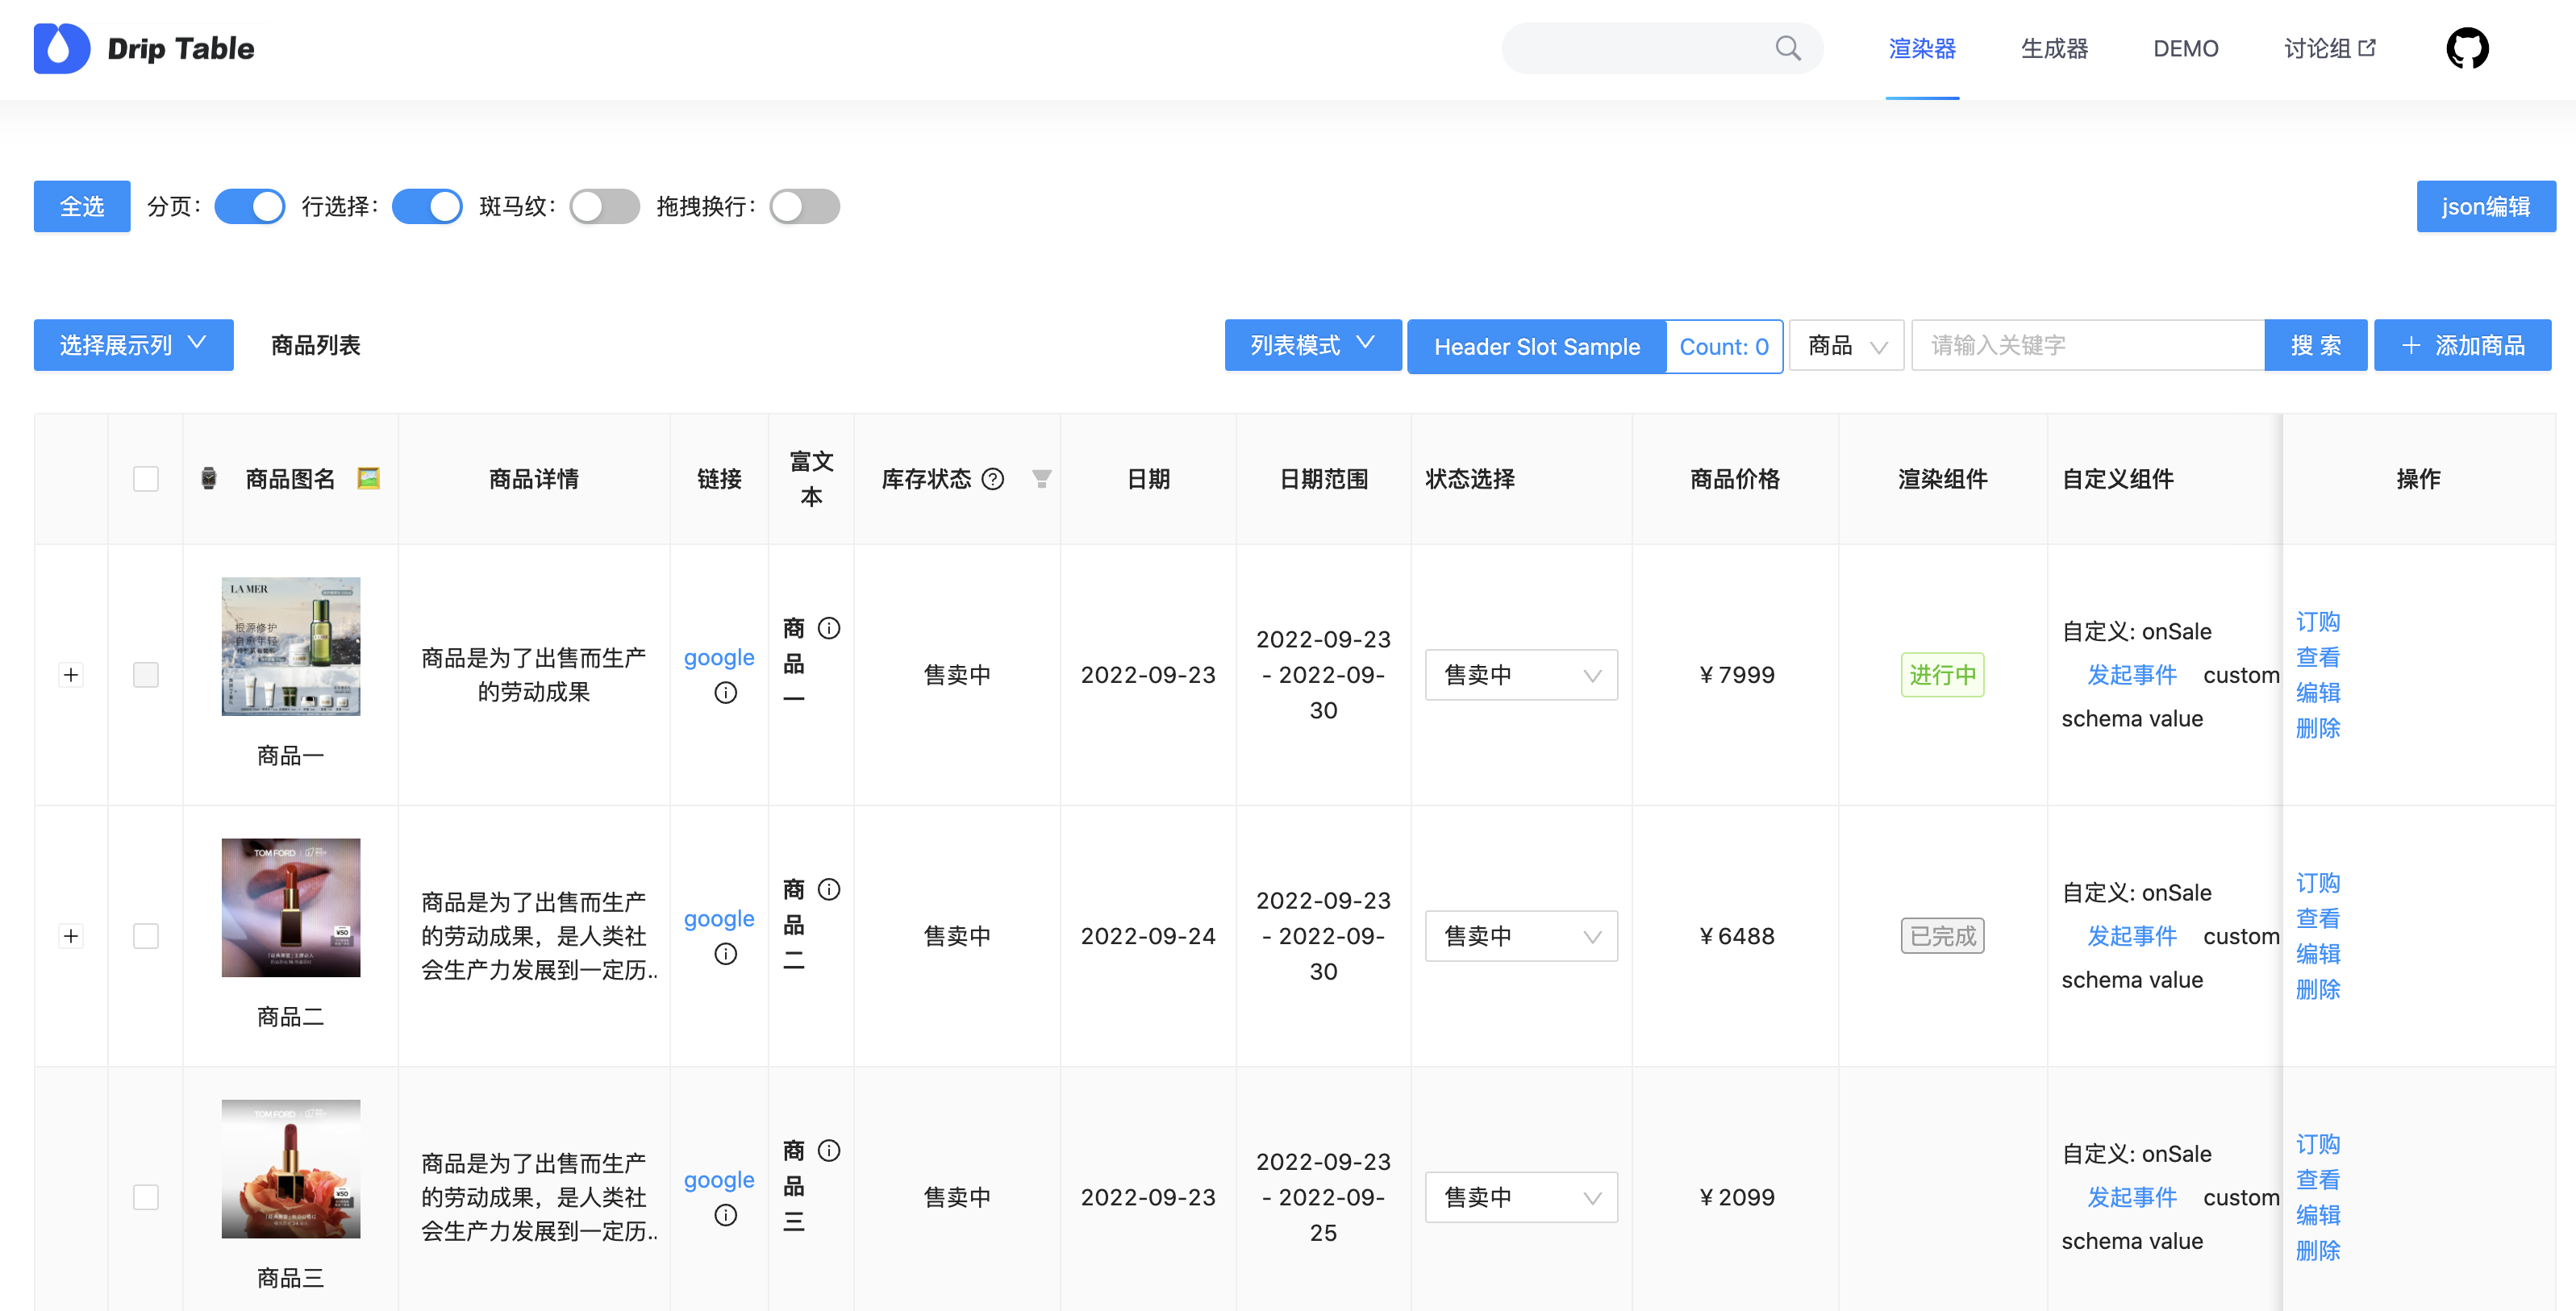2576x1311 pixels.
Task: Open the 选择展示列 dropdown
Action: tap(132, 344)
